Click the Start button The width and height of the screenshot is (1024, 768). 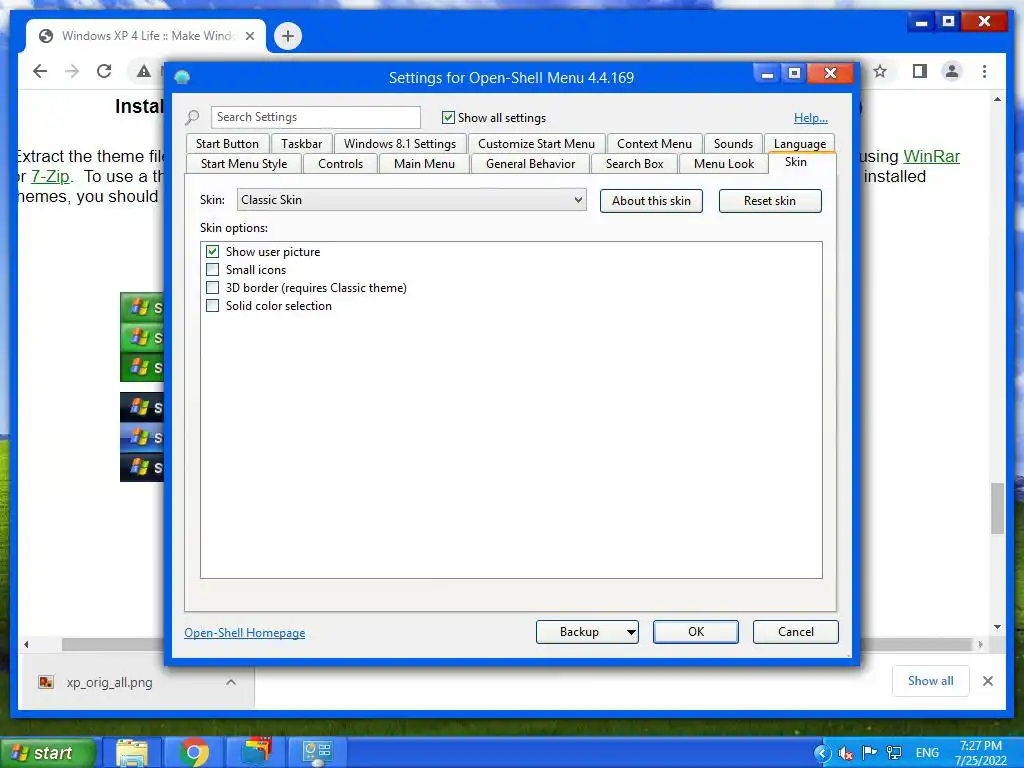47,753
